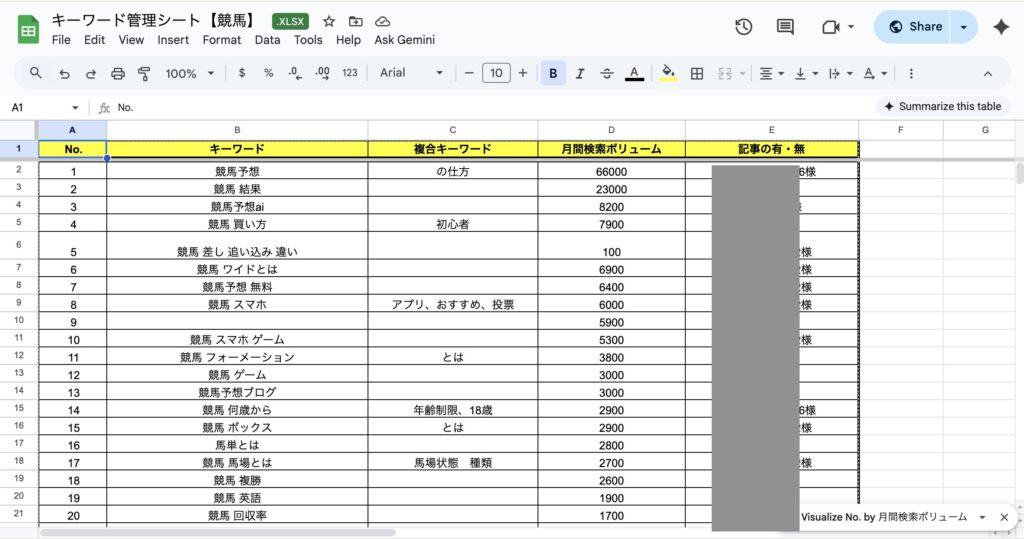
Task: Open more number formats 123
Action: click(x=350, y=73)
